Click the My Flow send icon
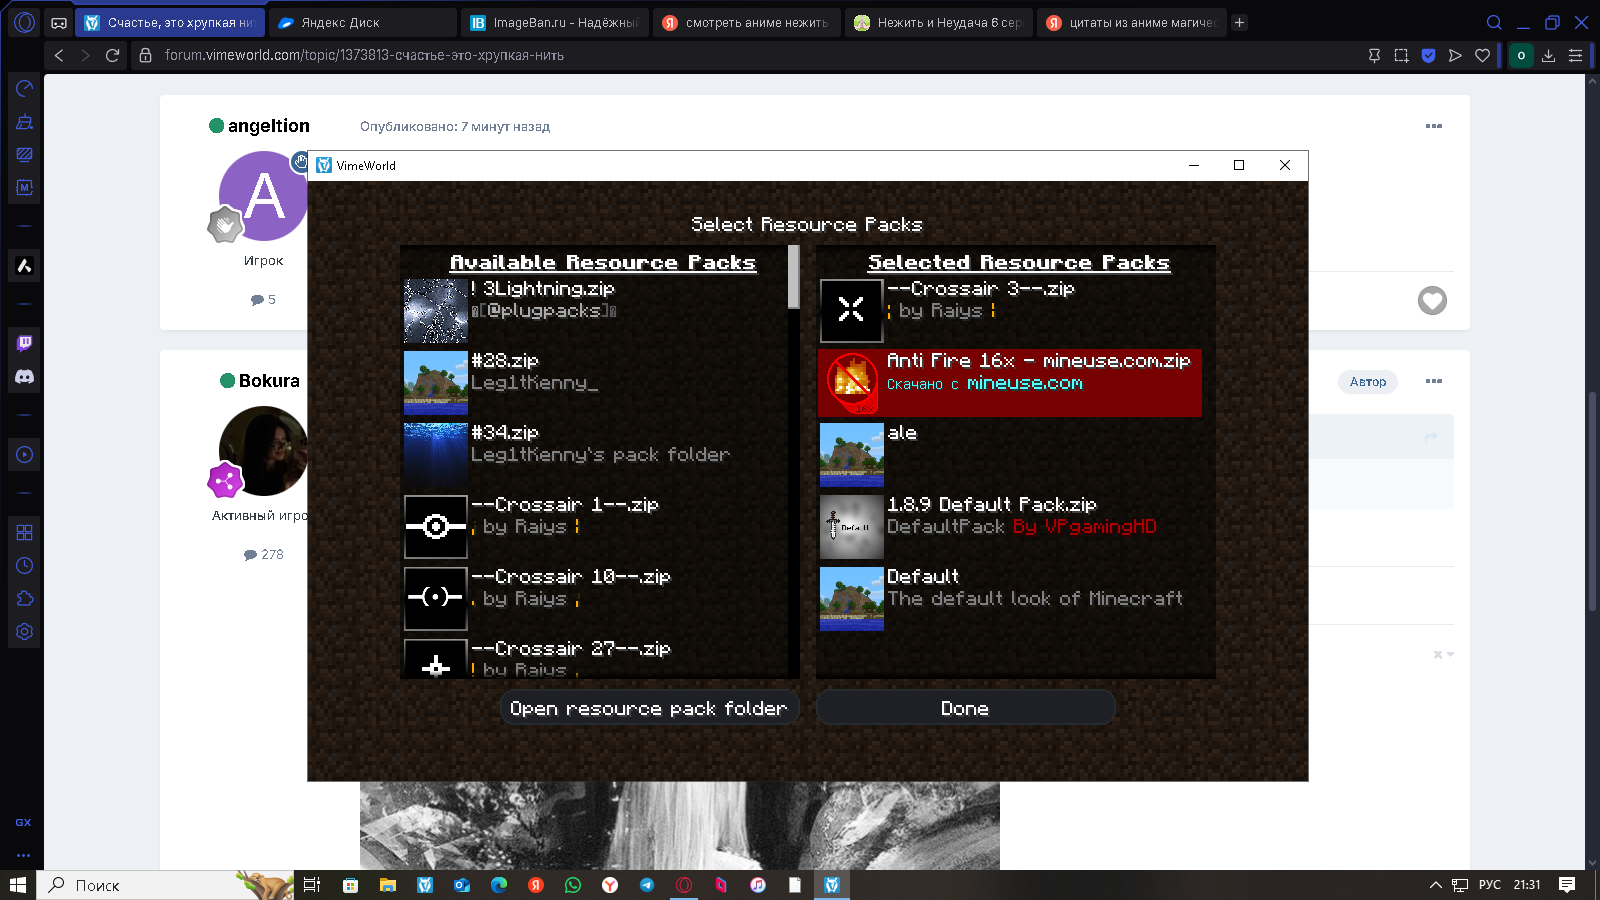The image size is (1600, 900). coord(1455,55)
